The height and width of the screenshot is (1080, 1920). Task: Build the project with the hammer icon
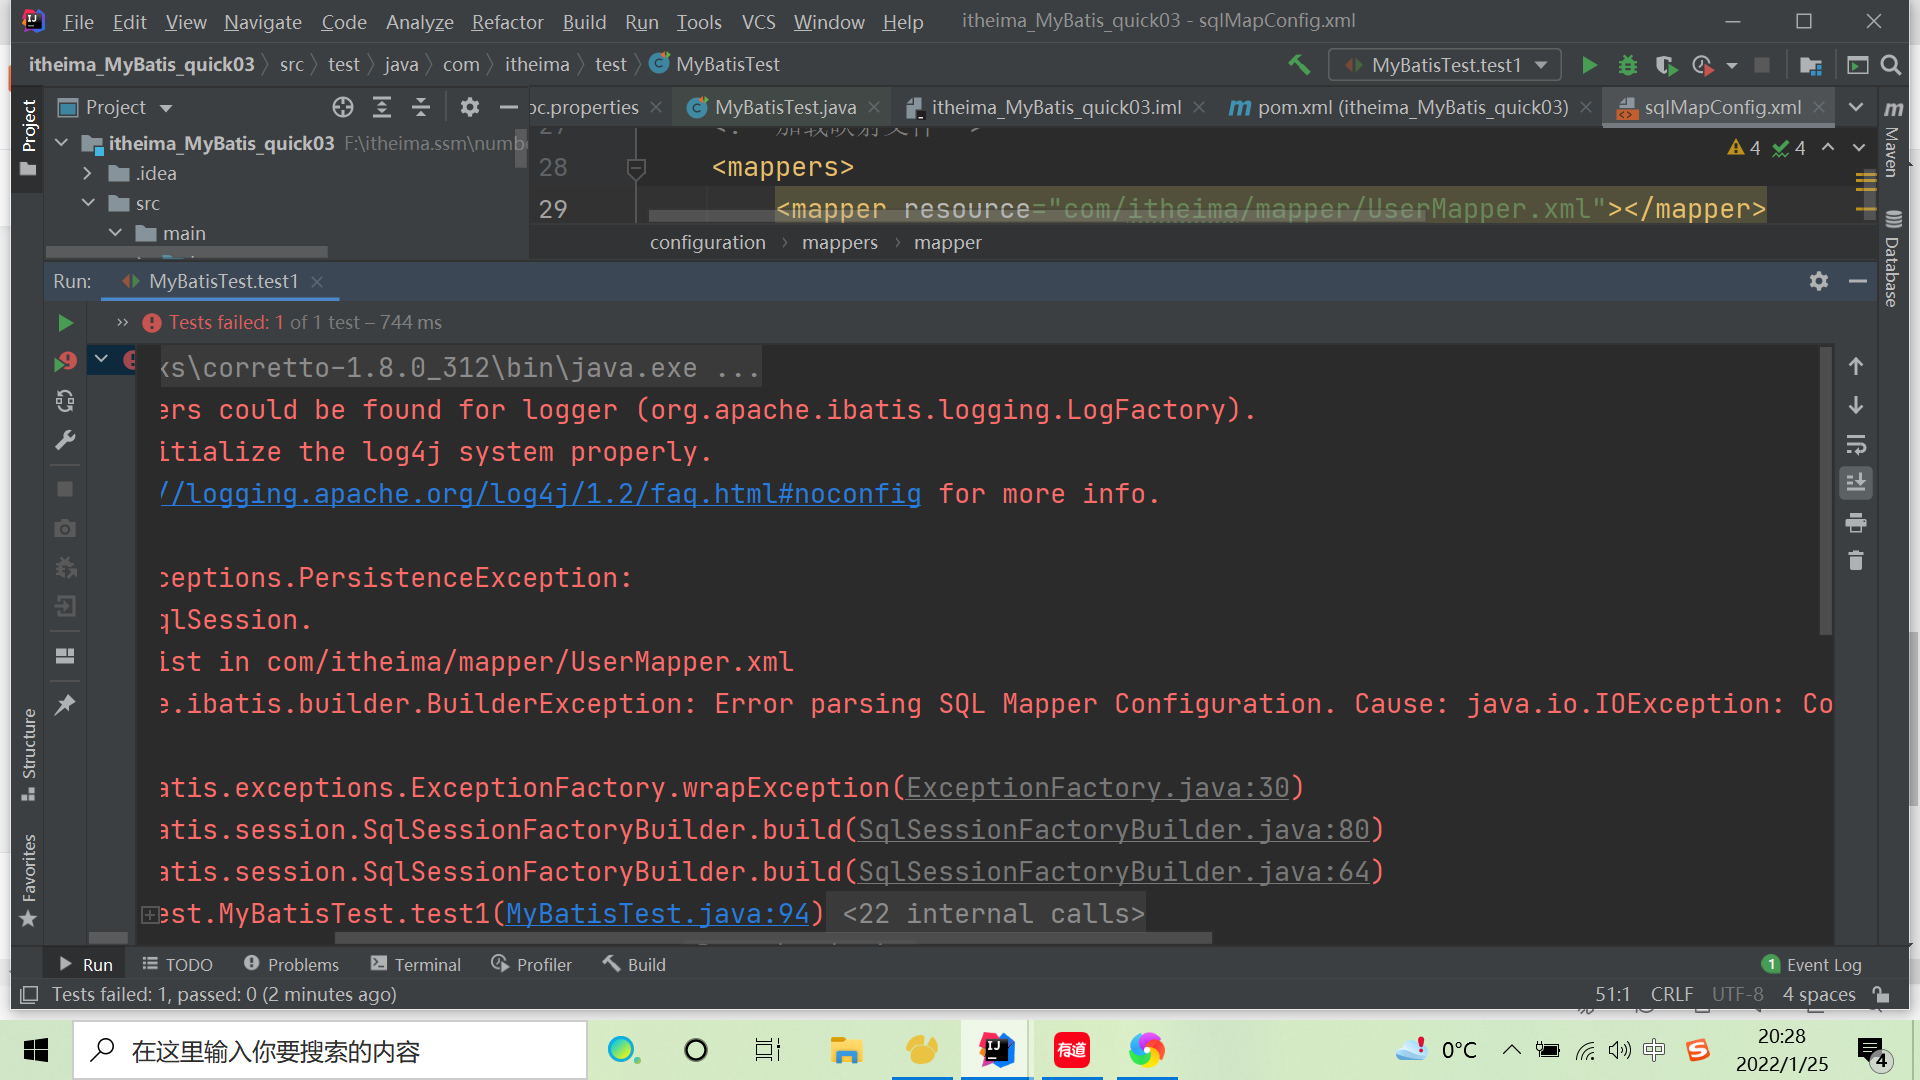(1299, 65)
